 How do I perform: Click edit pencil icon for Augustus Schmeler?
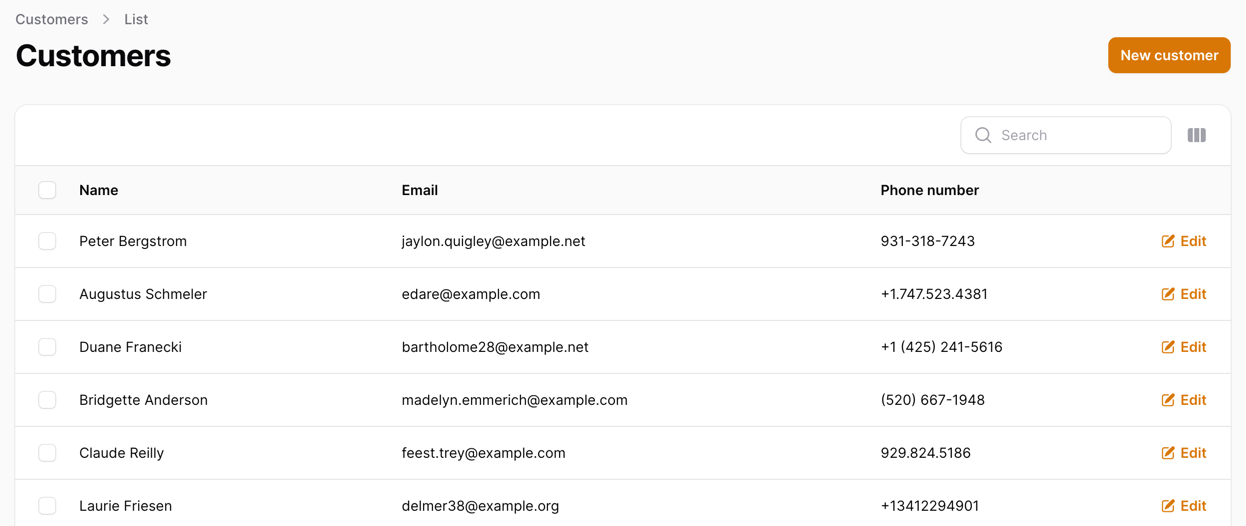tap(1168, 294)
